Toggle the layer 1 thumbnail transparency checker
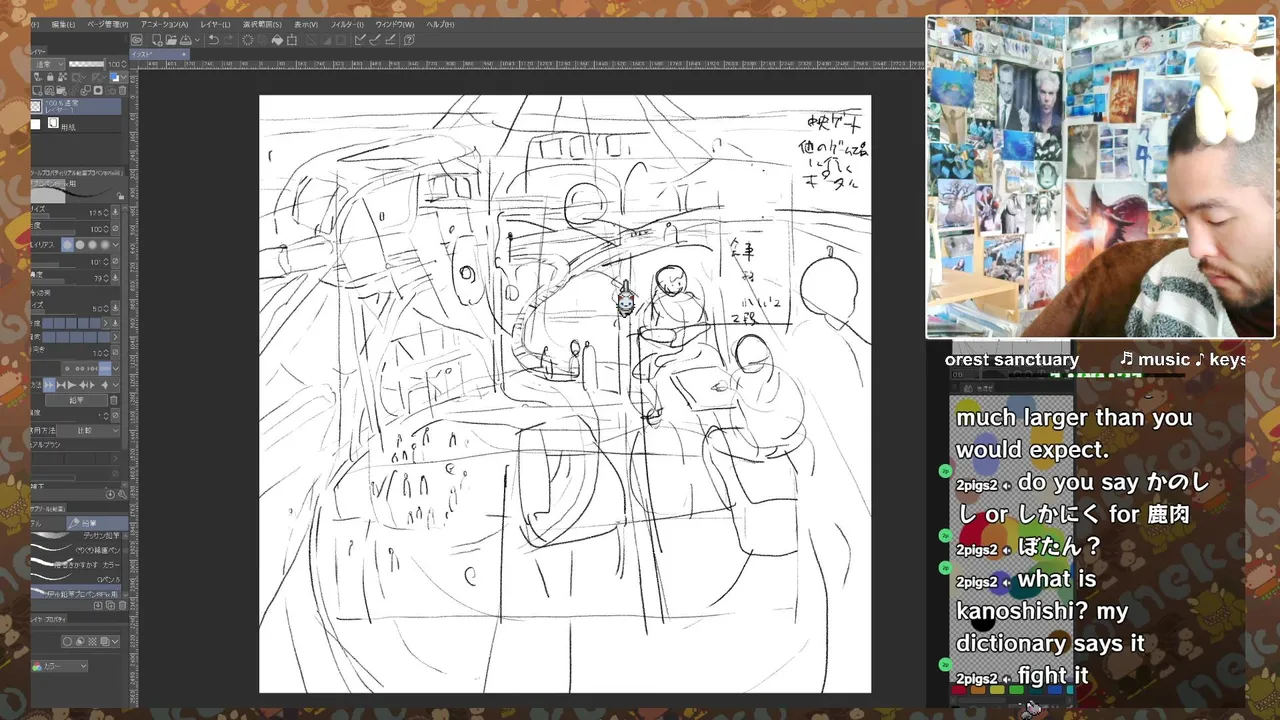Screen dimensions: 1280x720 coord(36,106)
